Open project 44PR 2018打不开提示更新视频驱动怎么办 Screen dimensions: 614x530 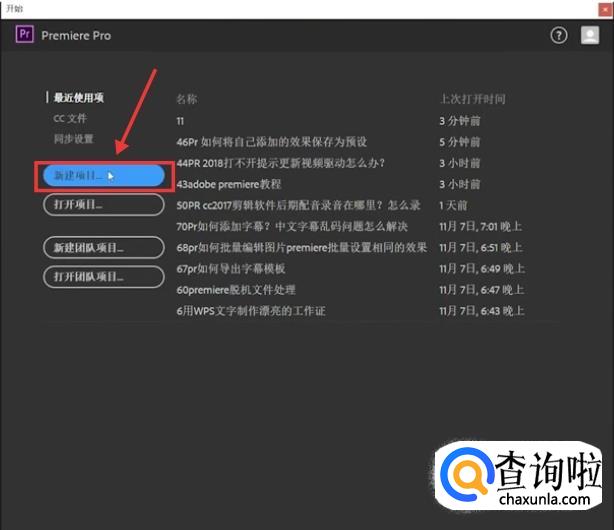280,163
